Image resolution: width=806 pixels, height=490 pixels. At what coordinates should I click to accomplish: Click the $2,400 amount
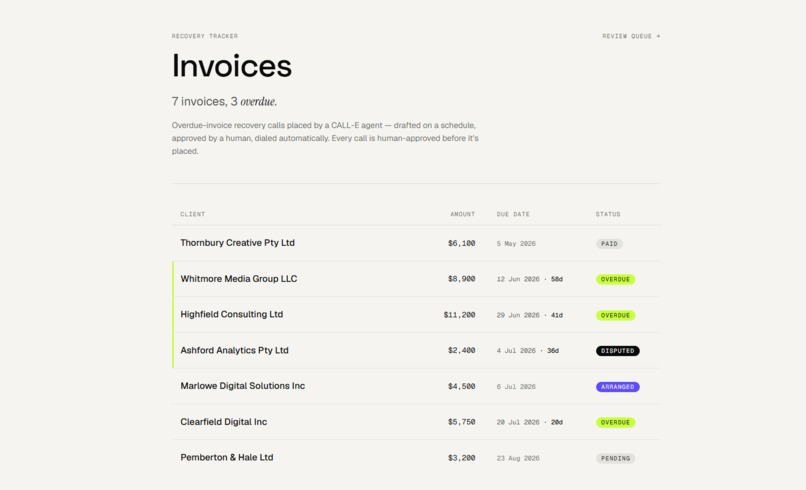coord(462,350)
